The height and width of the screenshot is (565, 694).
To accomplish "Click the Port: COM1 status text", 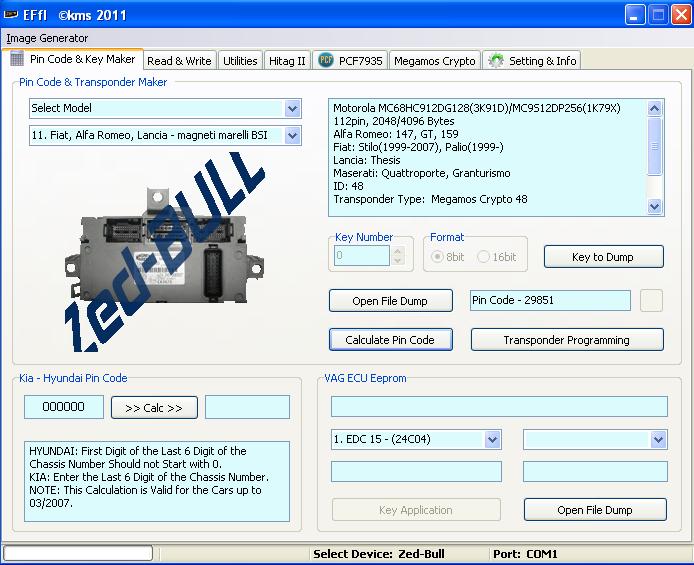I will pos(525,554).
